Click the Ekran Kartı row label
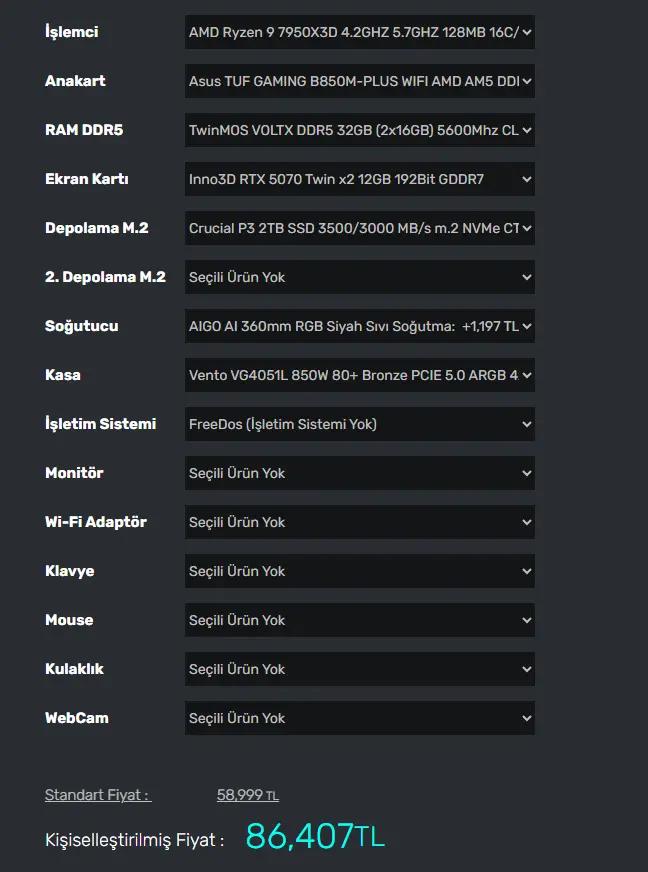 point(87,179)
